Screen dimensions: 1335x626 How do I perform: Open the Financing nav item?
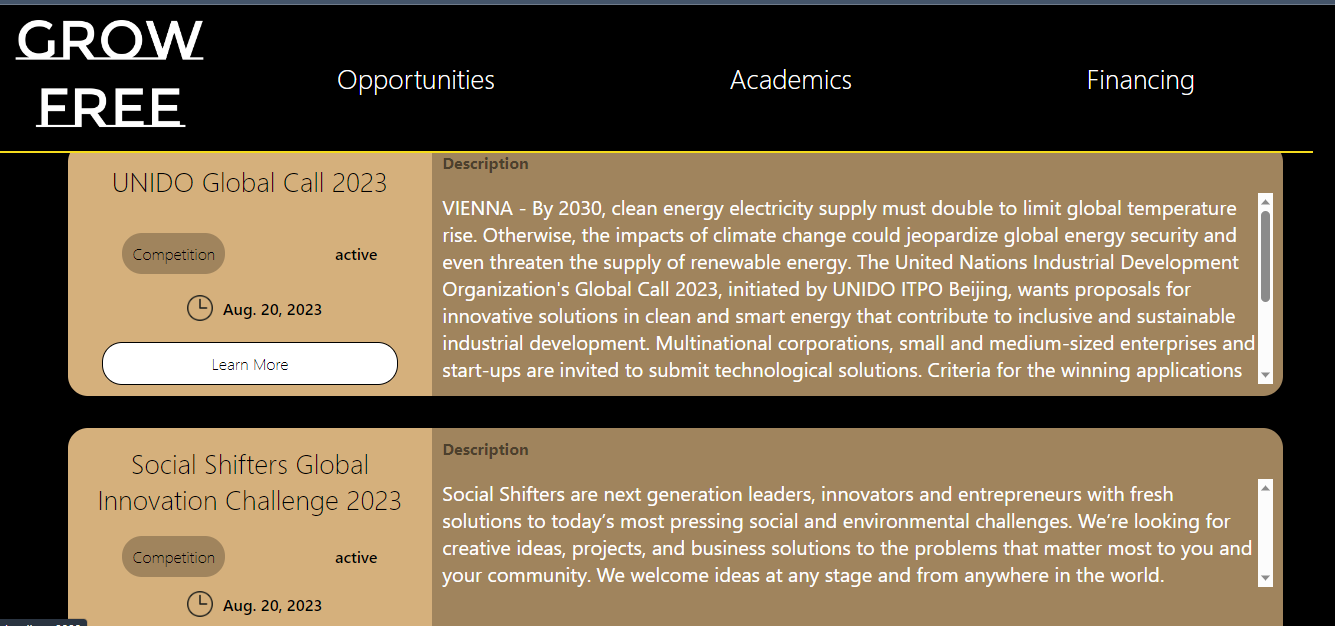1140,80
